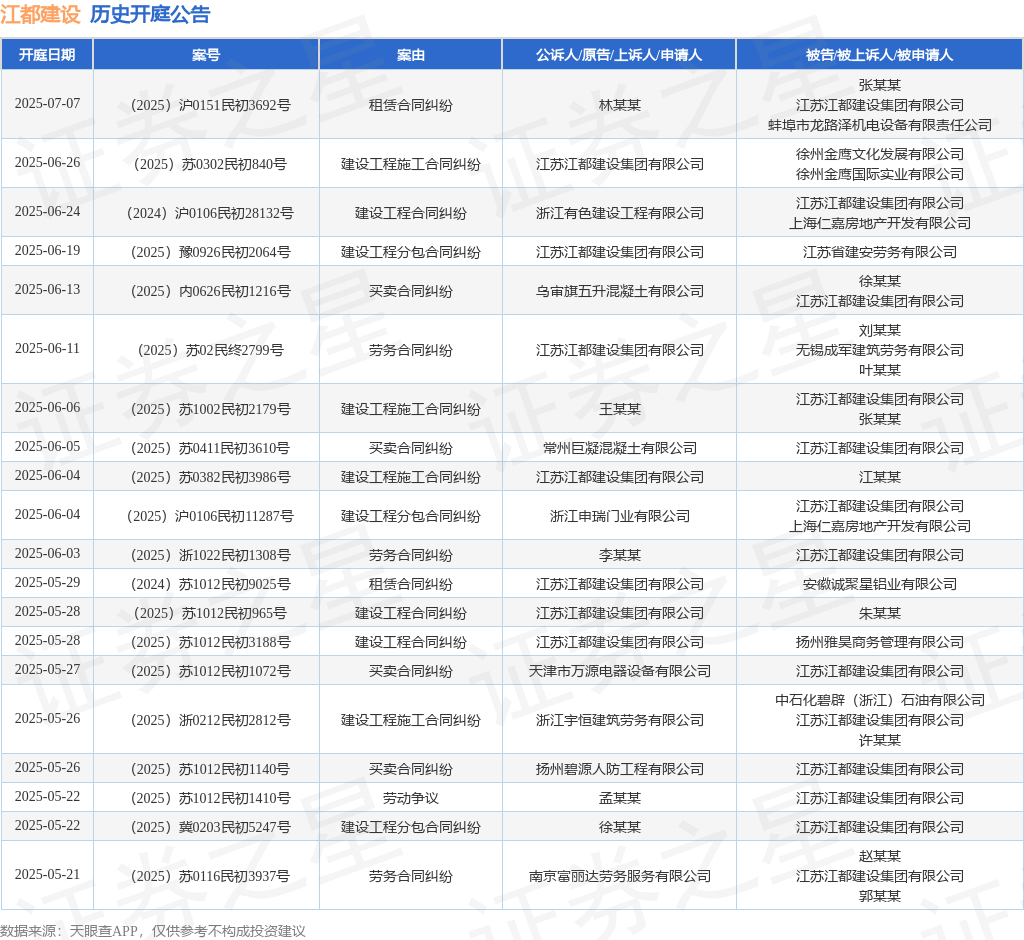Select the 被告/被上诉人/被申请人 column header
This screenshot has height=940, width=1024.
tap(879, 55)
